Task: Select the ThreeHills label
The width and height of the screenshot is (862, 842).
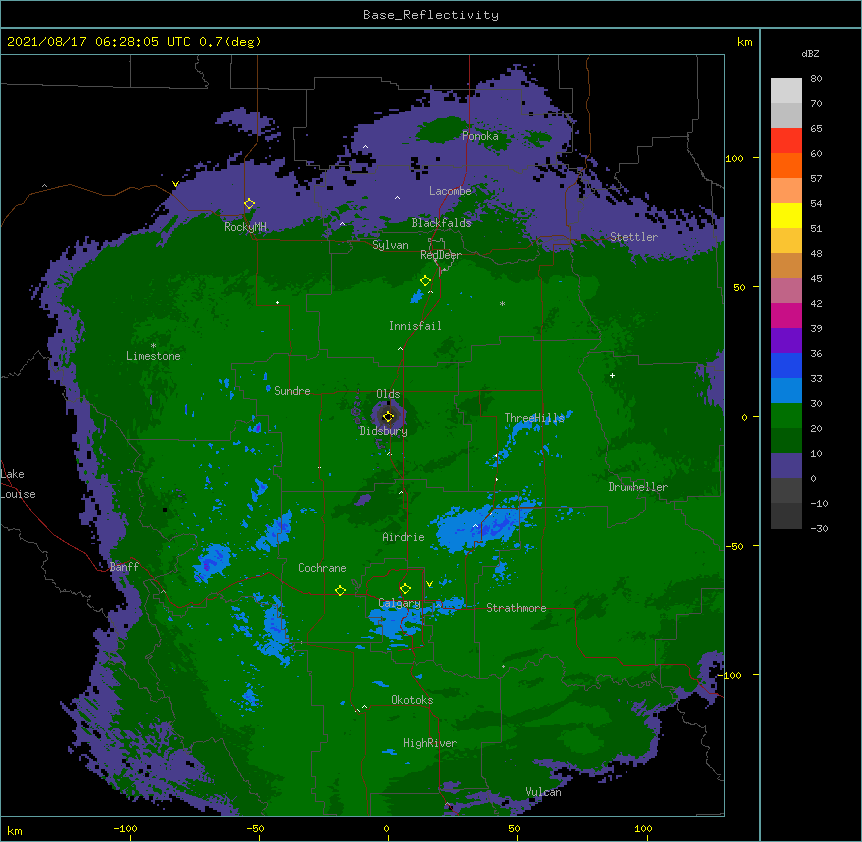Action: [x=534, y=418]
